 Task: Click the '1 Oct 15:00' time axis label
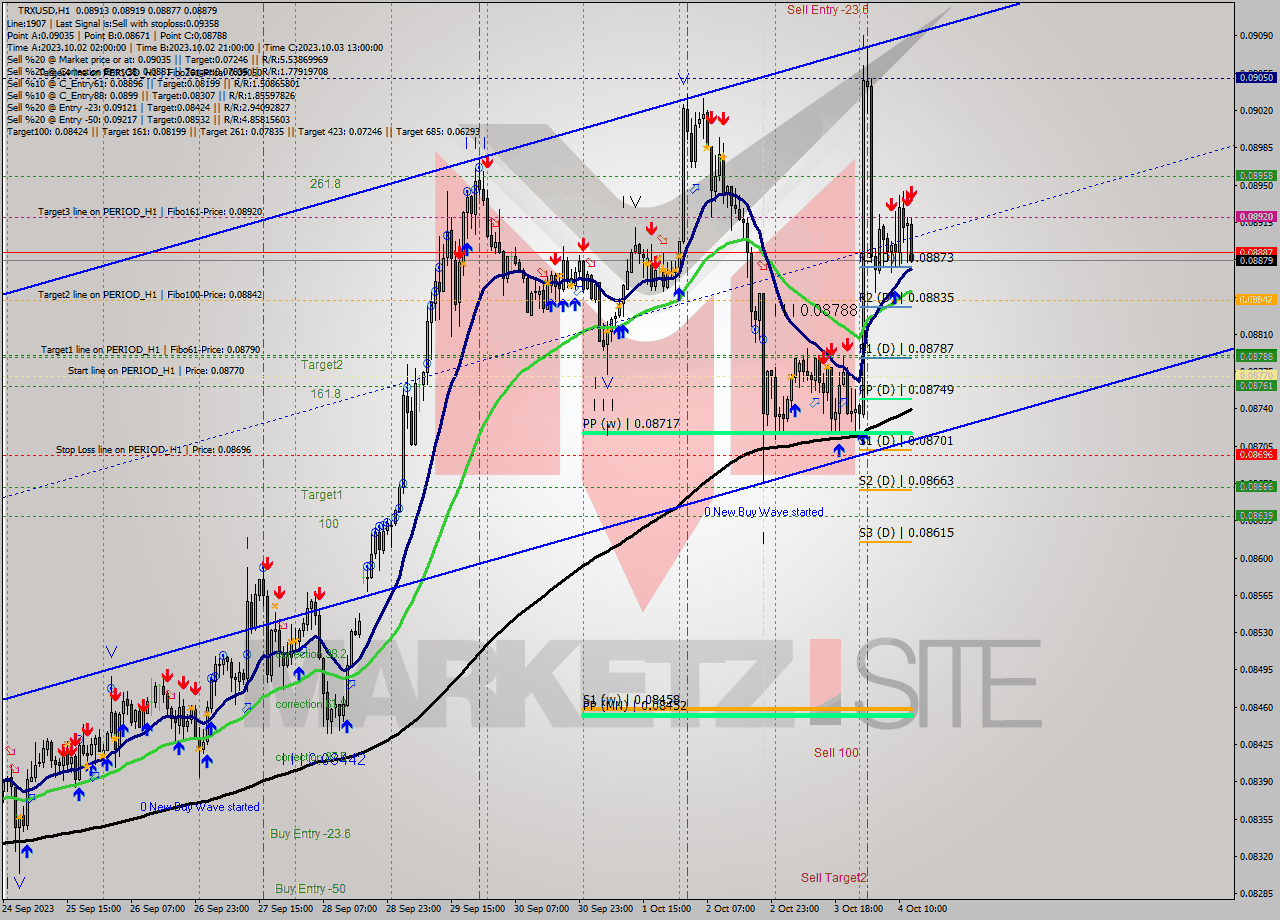coord(666,909)
